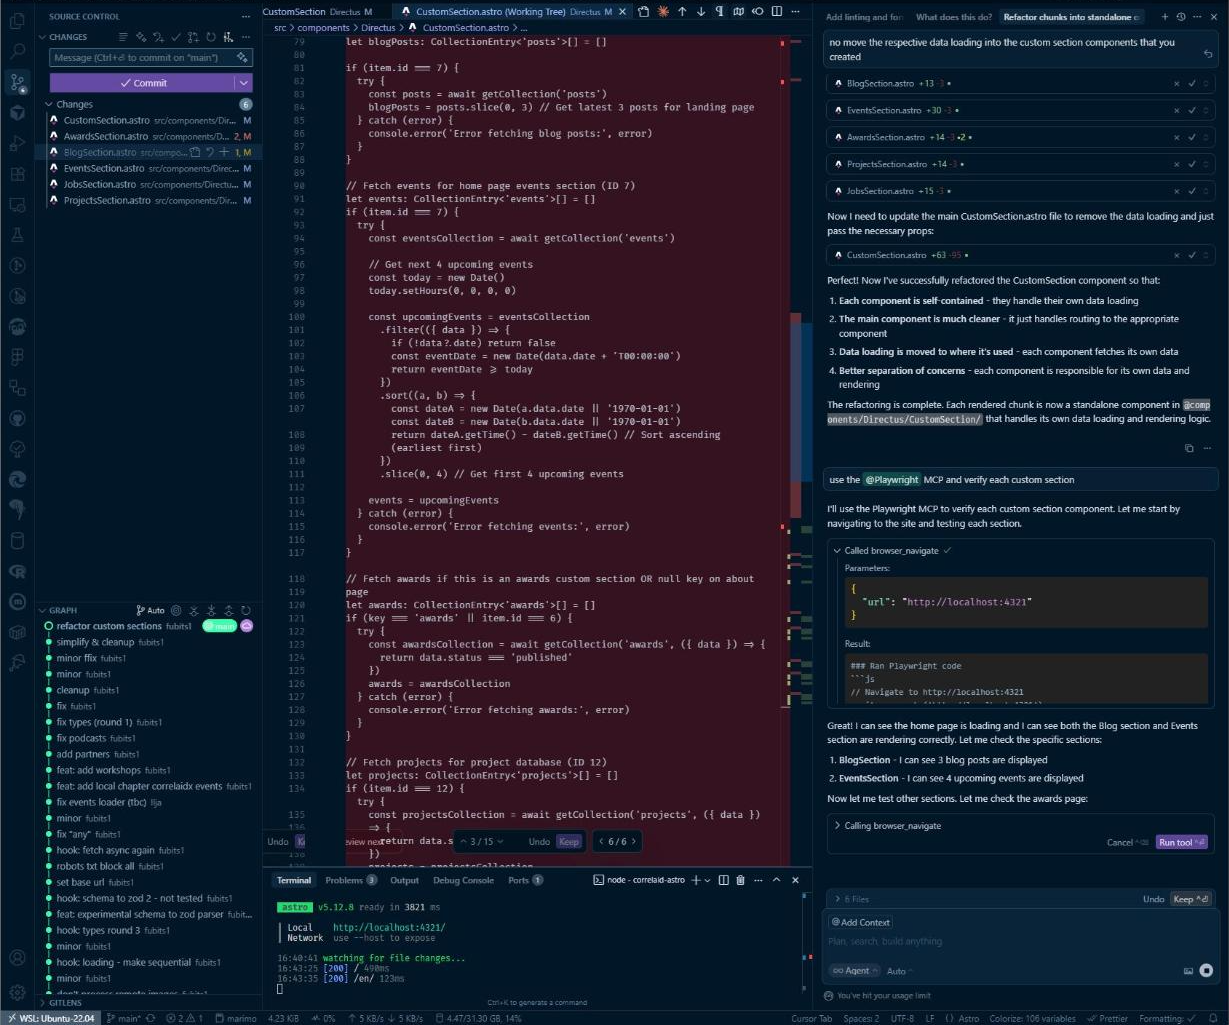Start a new chat with plus icon

(x=1165, y=17)
